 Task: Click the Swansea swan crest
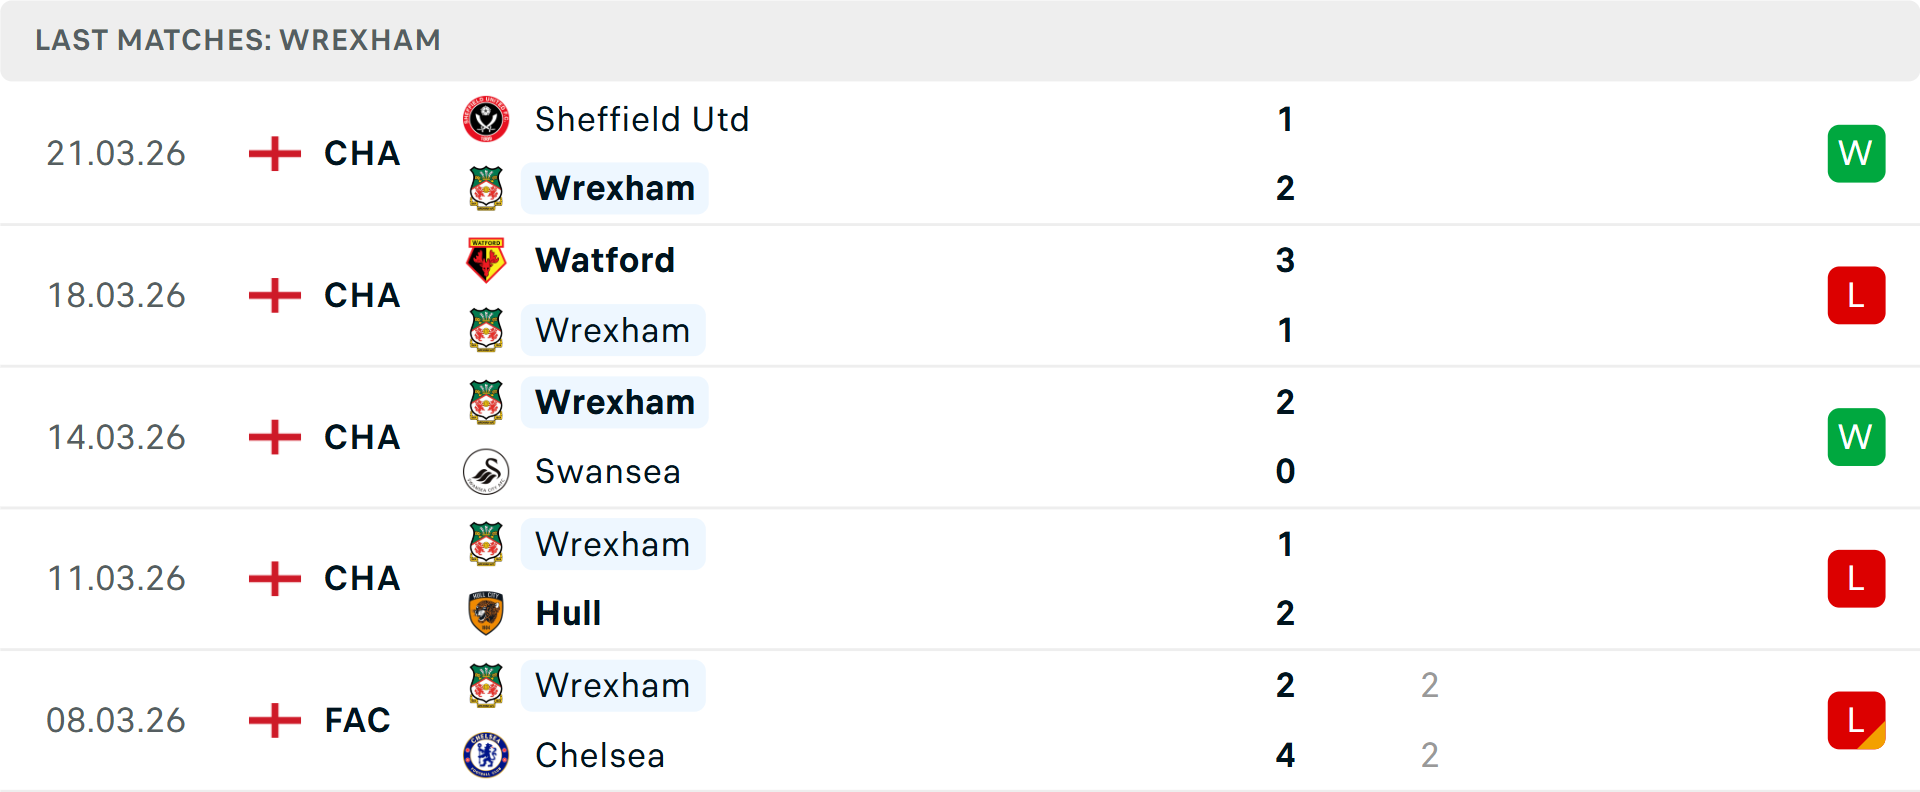486,472
